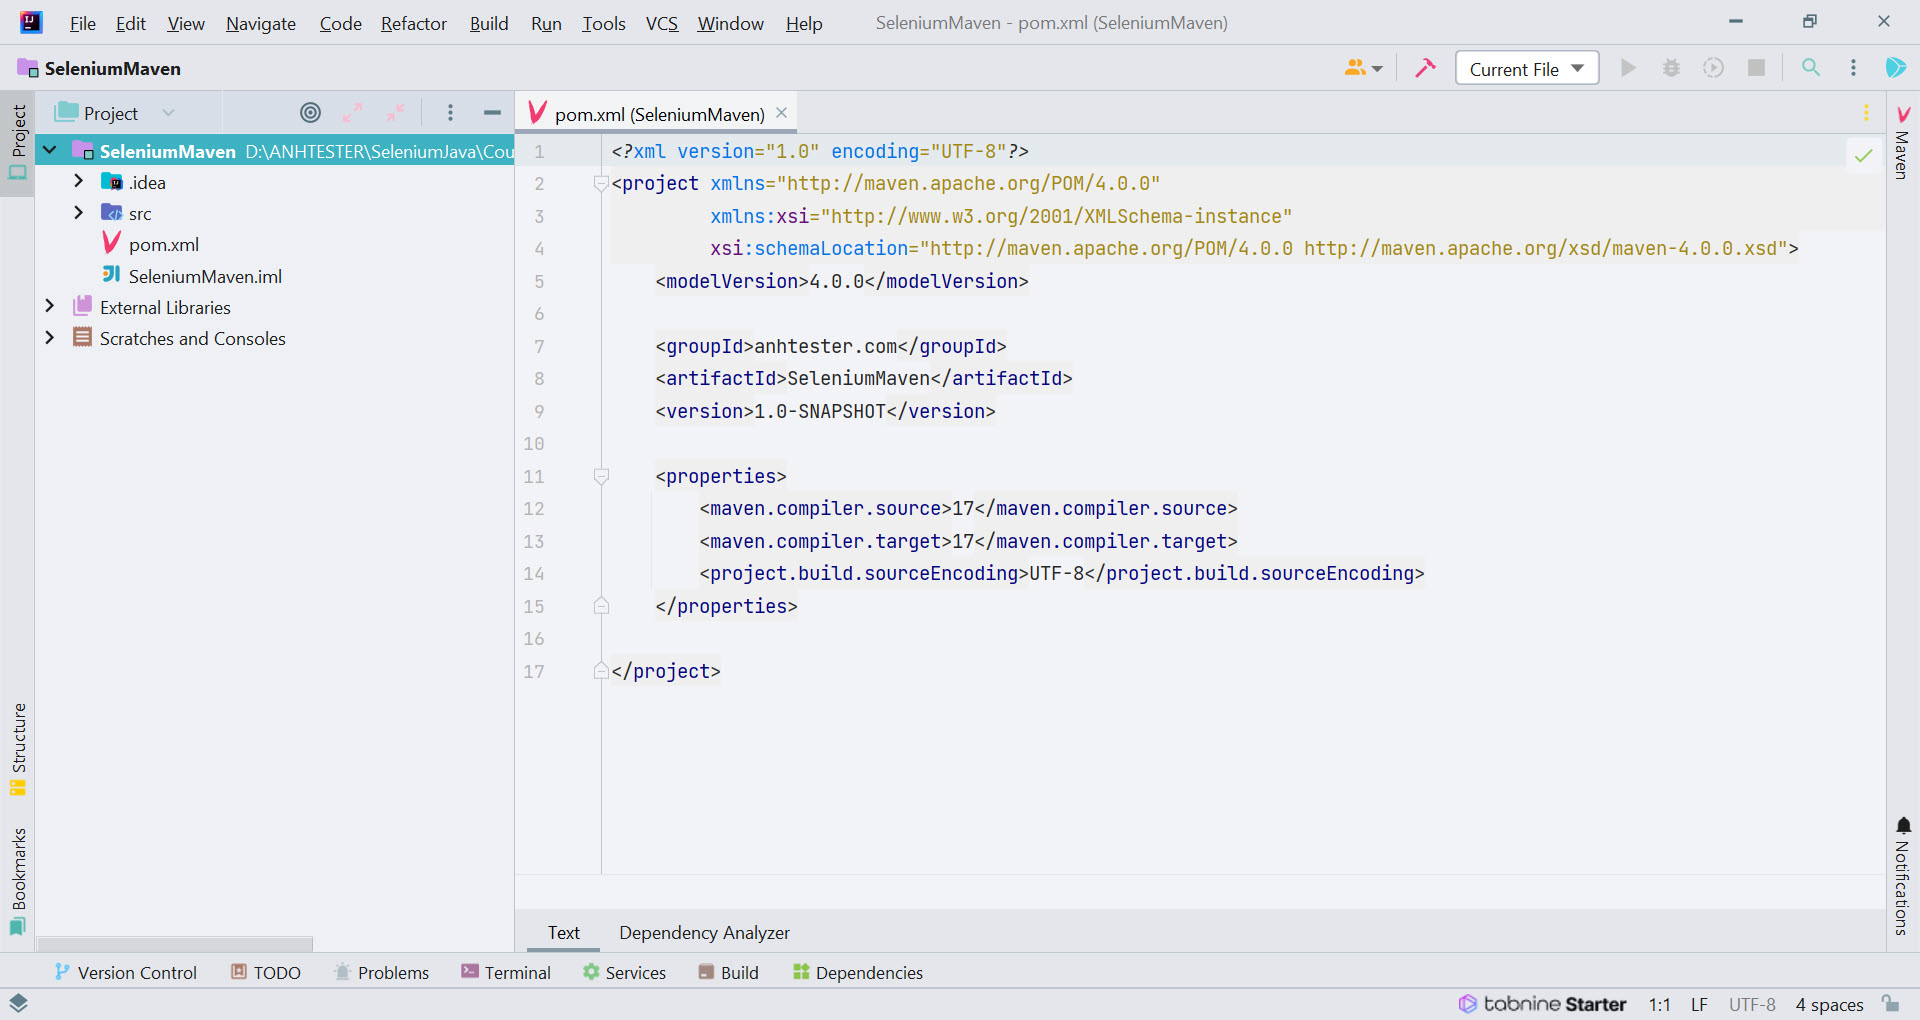Select SeleniumMaven.iml in project tree
This screenshot has width=1920, height=1020.
coord(205,276)
